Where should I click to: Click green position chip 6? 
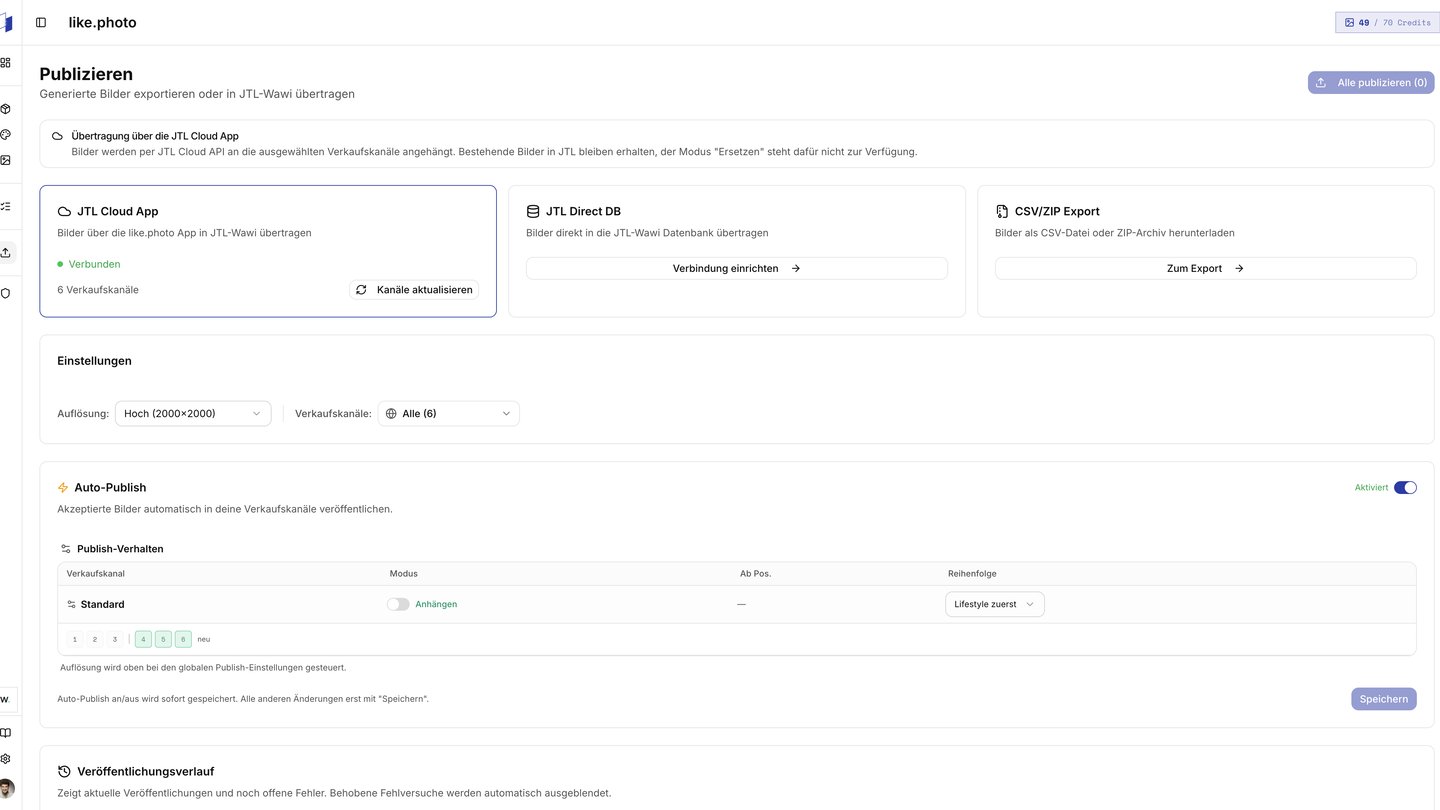pos(183,639)
